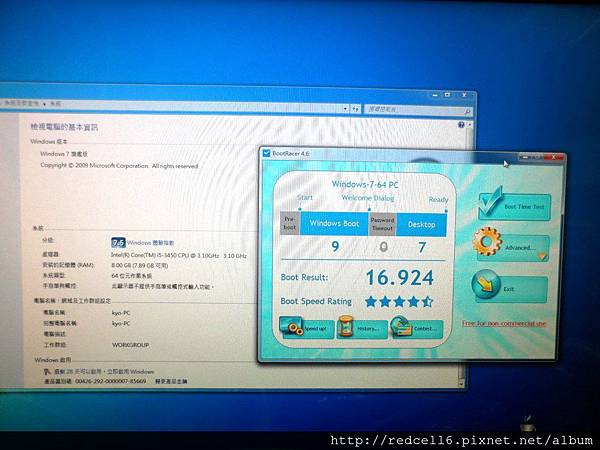This screenshot has width=600, height=450.
Task: Open the Free for non-commercial use link
Action: 504,323
